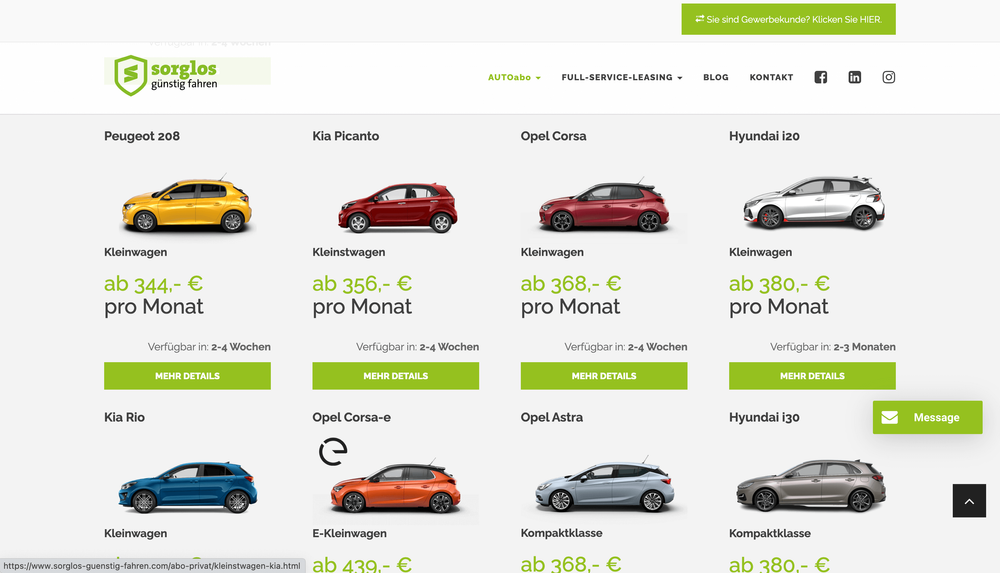Click Mehr Details for Opel Corsa

tap(604, 376)
